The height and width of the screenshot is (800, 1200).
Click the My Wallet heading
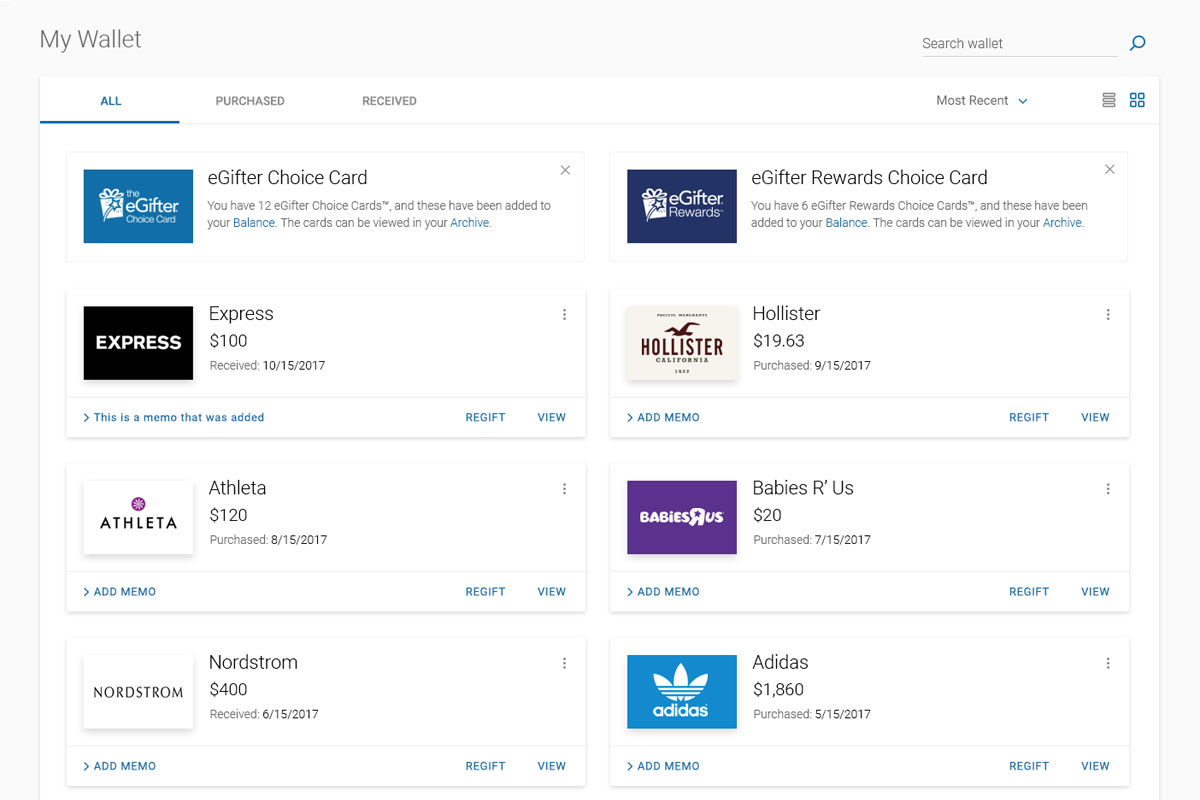[x=90, y=40]
